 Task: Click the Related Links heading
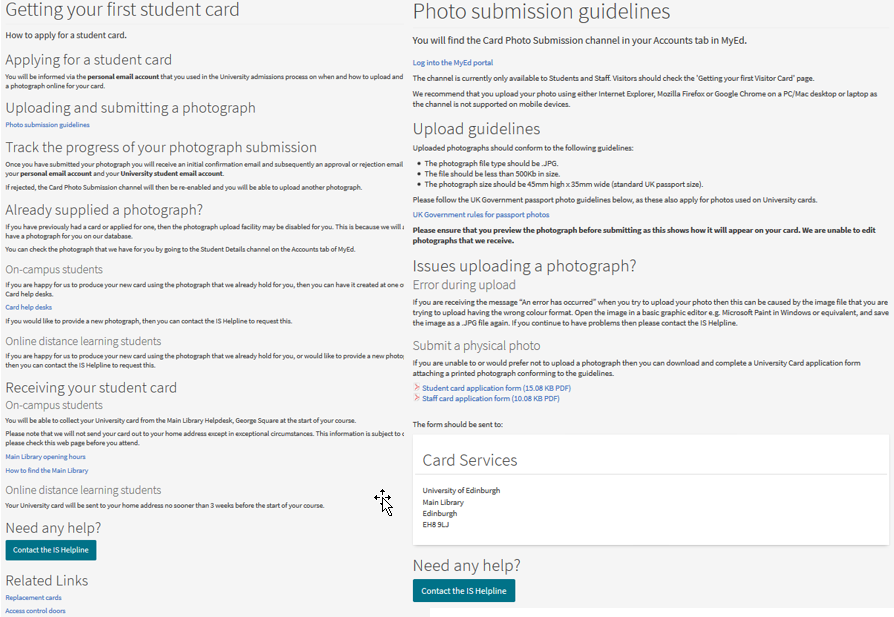[x=47, y=581]
